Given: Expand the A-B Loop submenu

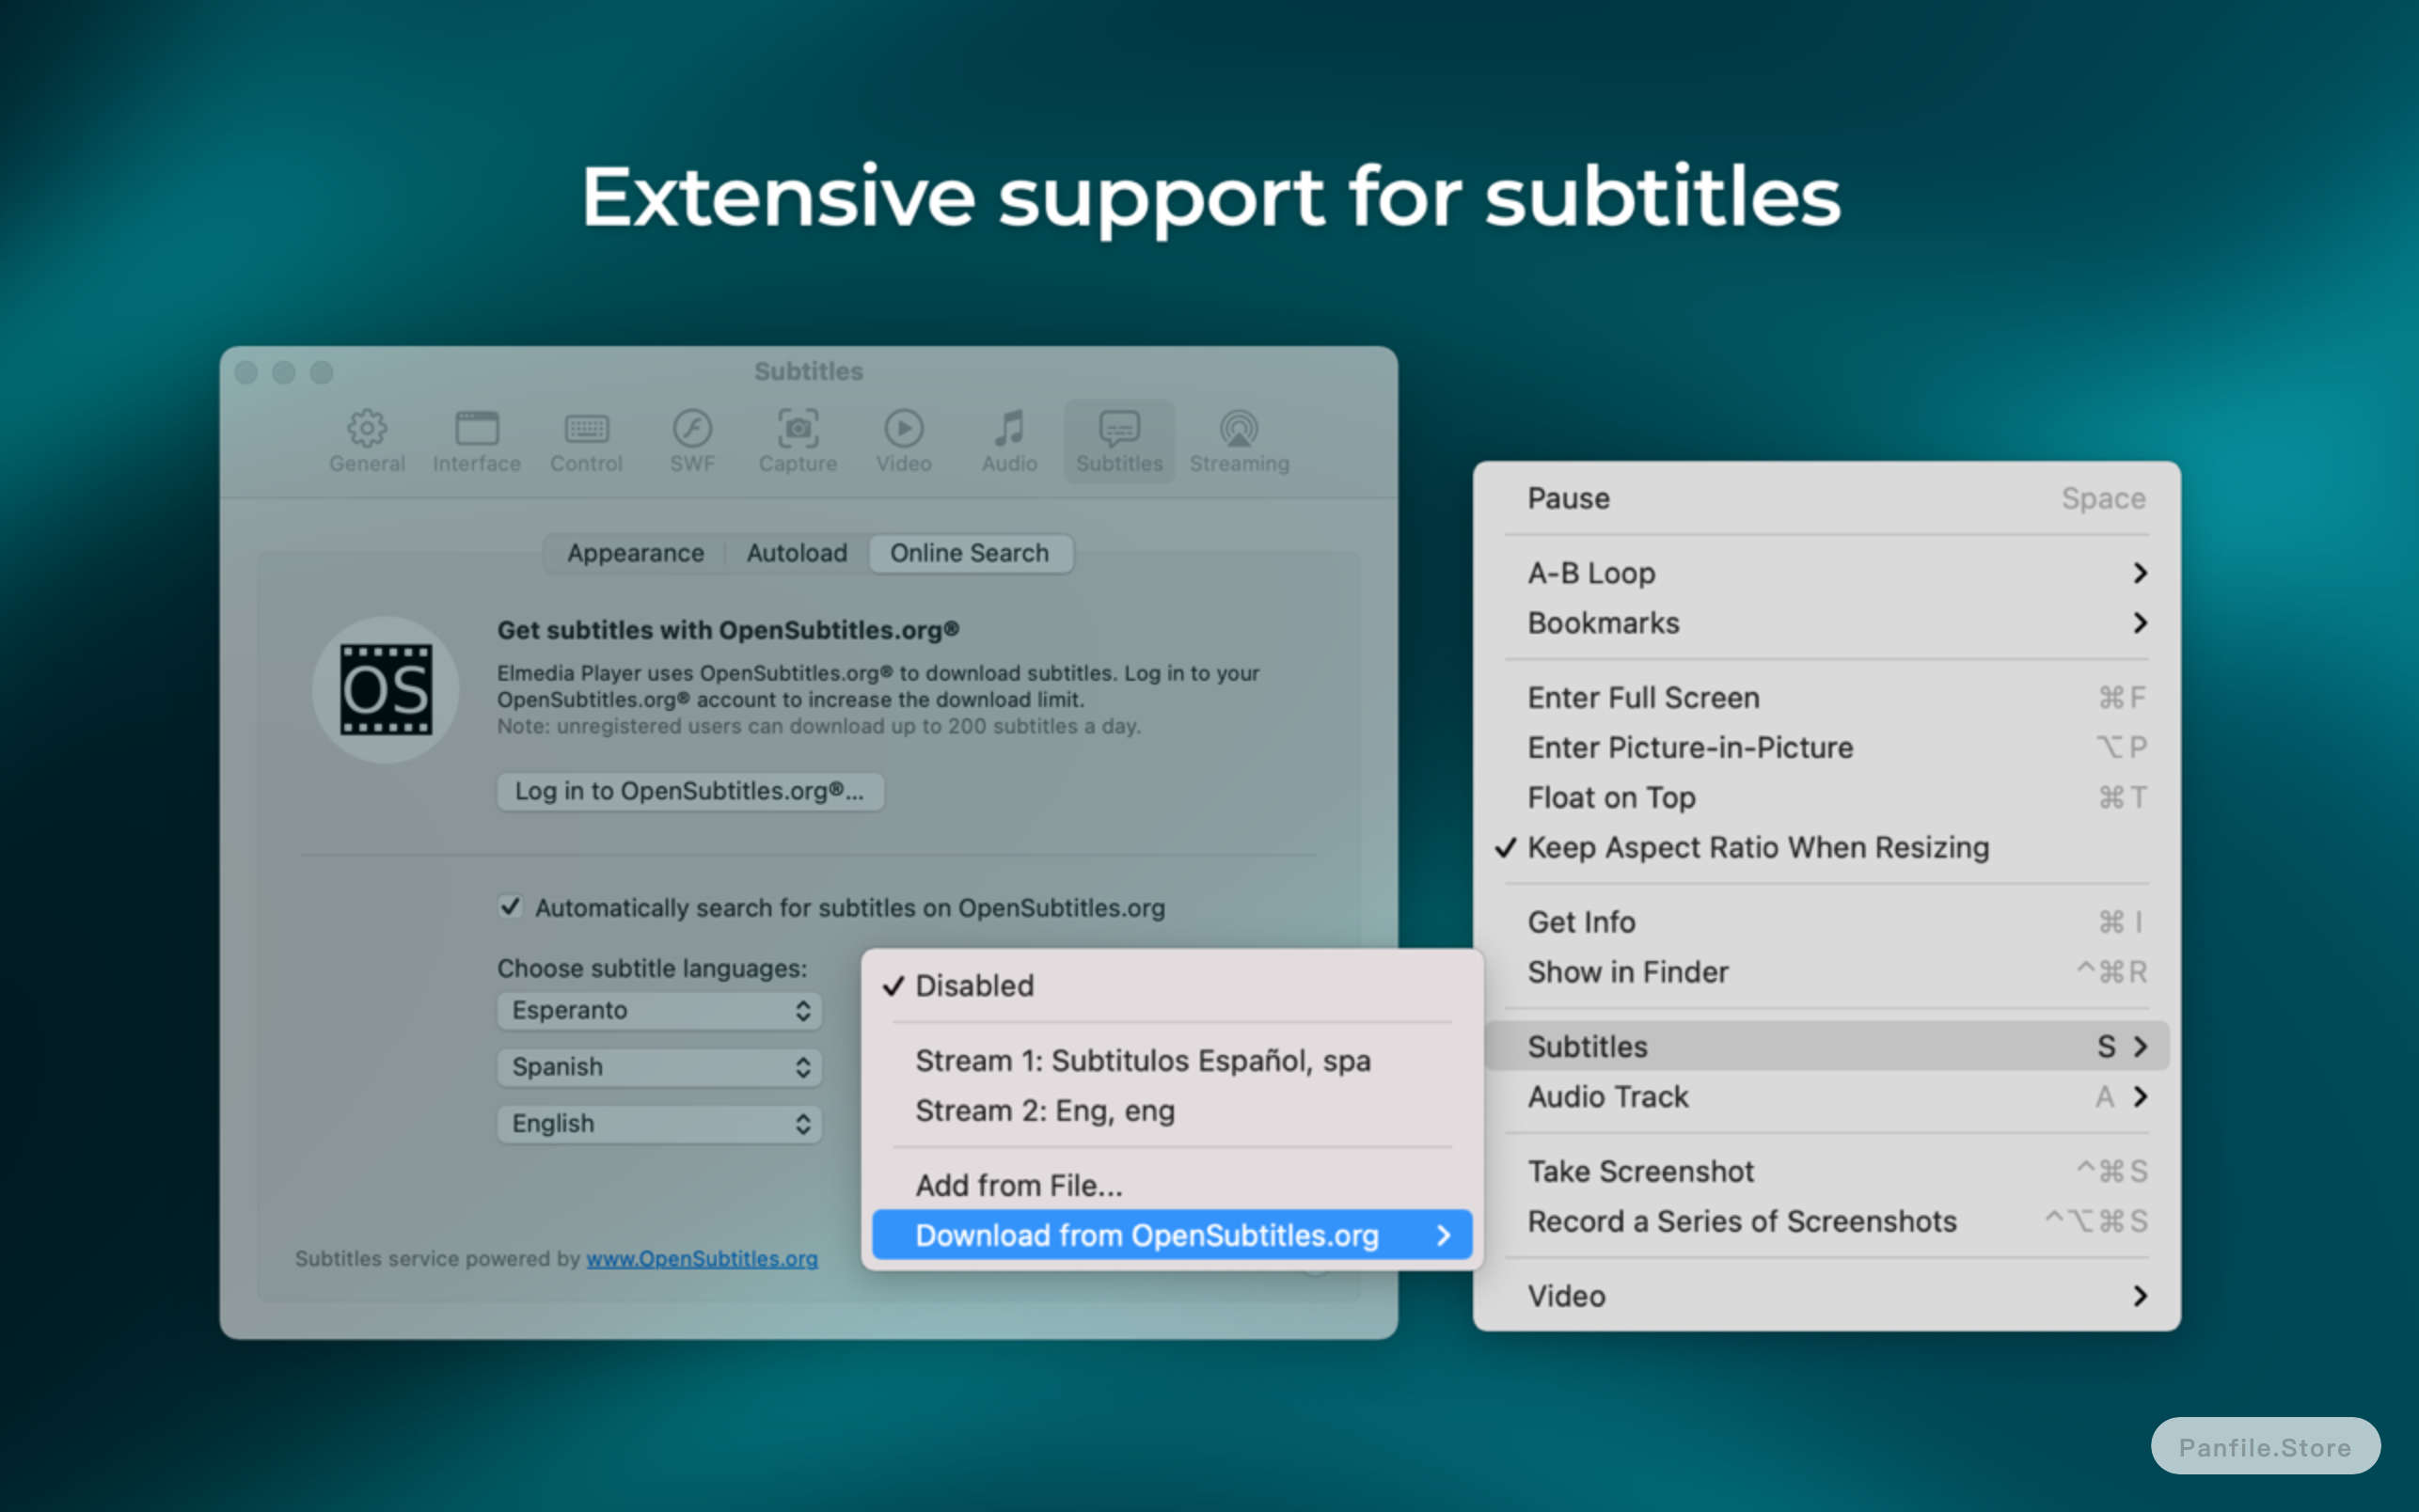Looking at the screenshot, I should click(x=1826, y=573).
